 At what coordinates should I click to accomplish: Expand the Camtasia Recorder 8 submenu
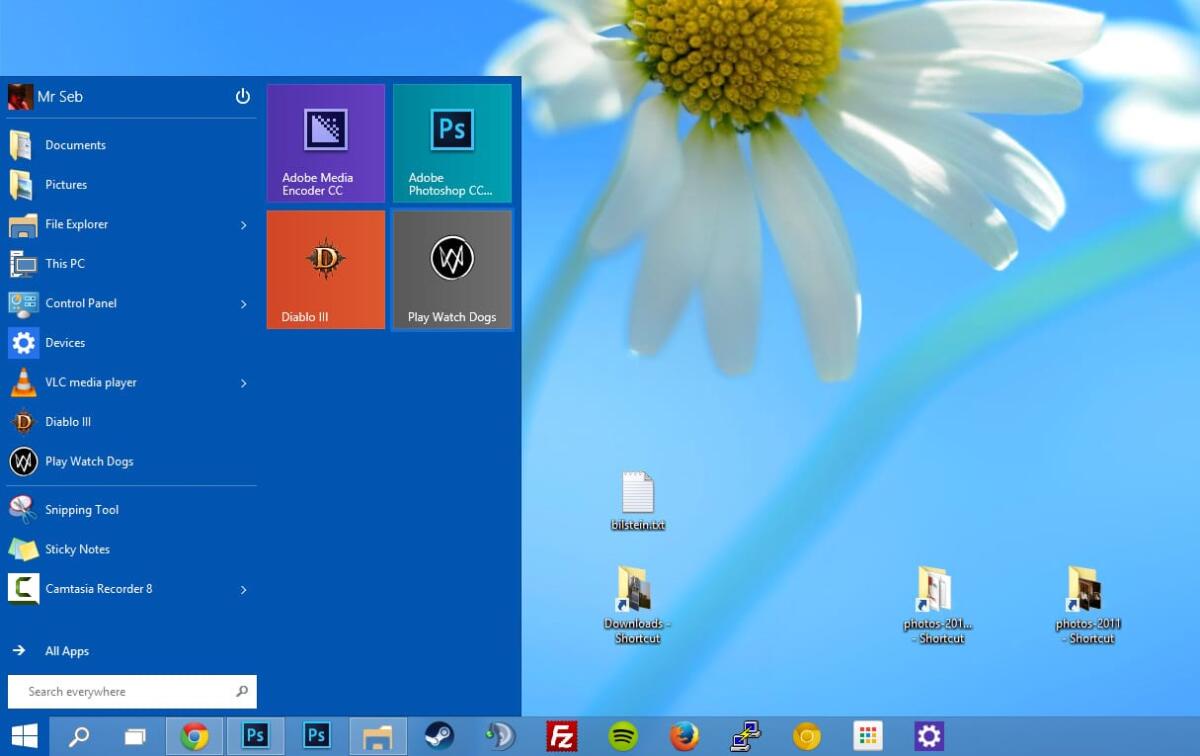click(x=243, y=589)
